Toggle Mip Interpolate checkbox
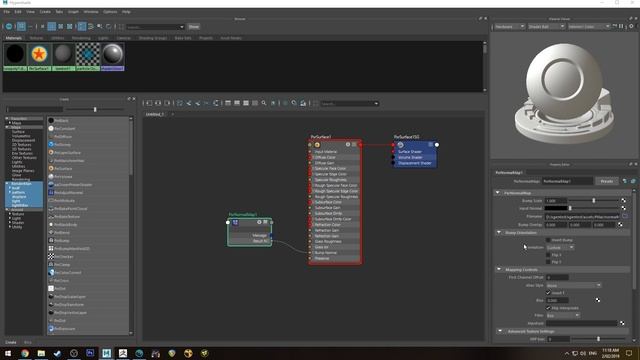This screenshot has width=640, height=360. click(x=548, y=308)
